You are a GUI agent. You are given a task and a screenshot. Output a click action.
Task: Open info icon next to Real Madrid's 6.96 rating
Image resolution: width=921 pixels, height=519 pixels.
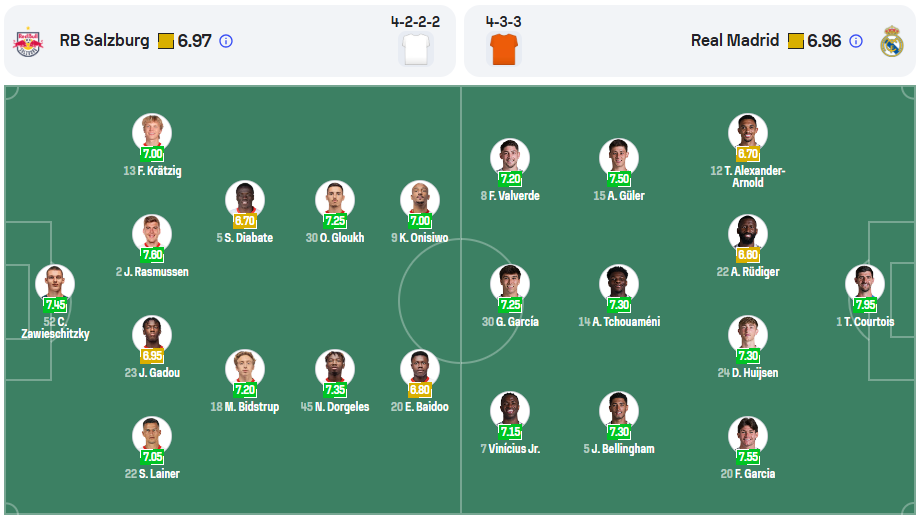pyautogui.click(x=856, y=41)
